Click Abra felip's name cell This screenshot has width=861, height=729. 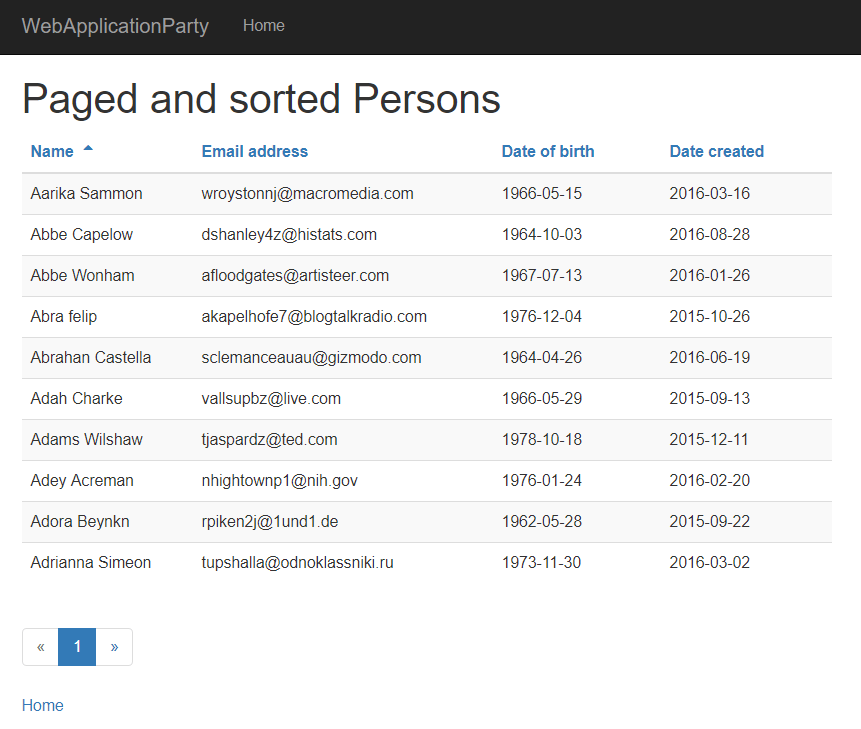(62, 316)
